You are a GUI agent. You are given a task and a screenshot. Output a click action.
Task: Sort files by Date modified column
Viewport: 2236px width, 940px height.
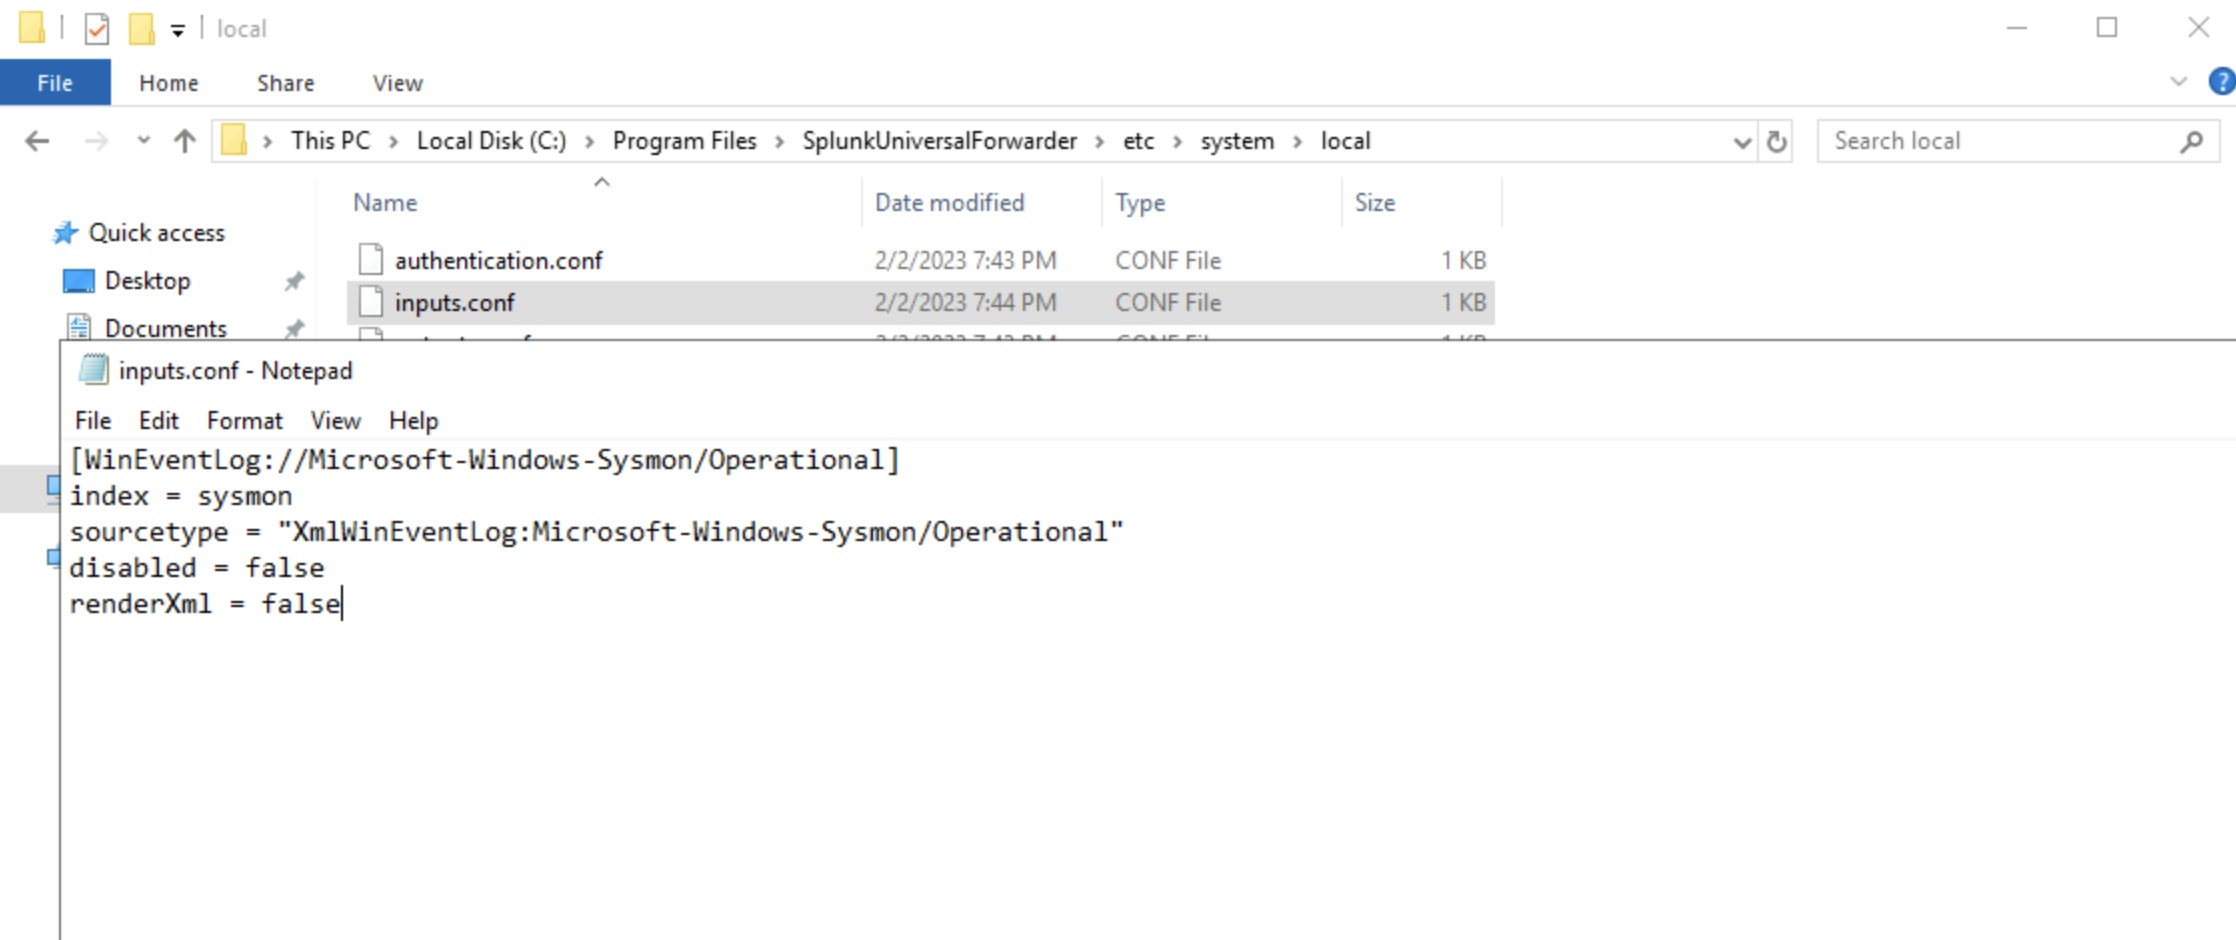tap(949, 203)
